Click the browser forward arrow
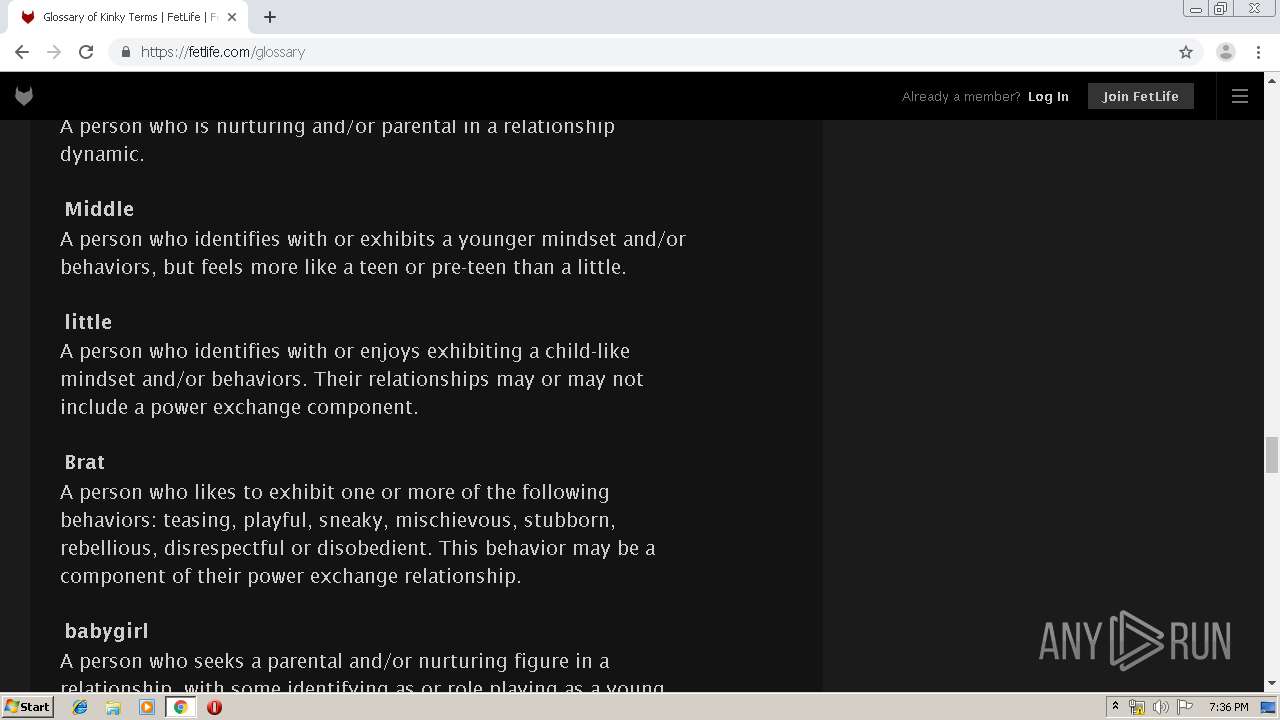1280x720 pixels. coord(54,52)
